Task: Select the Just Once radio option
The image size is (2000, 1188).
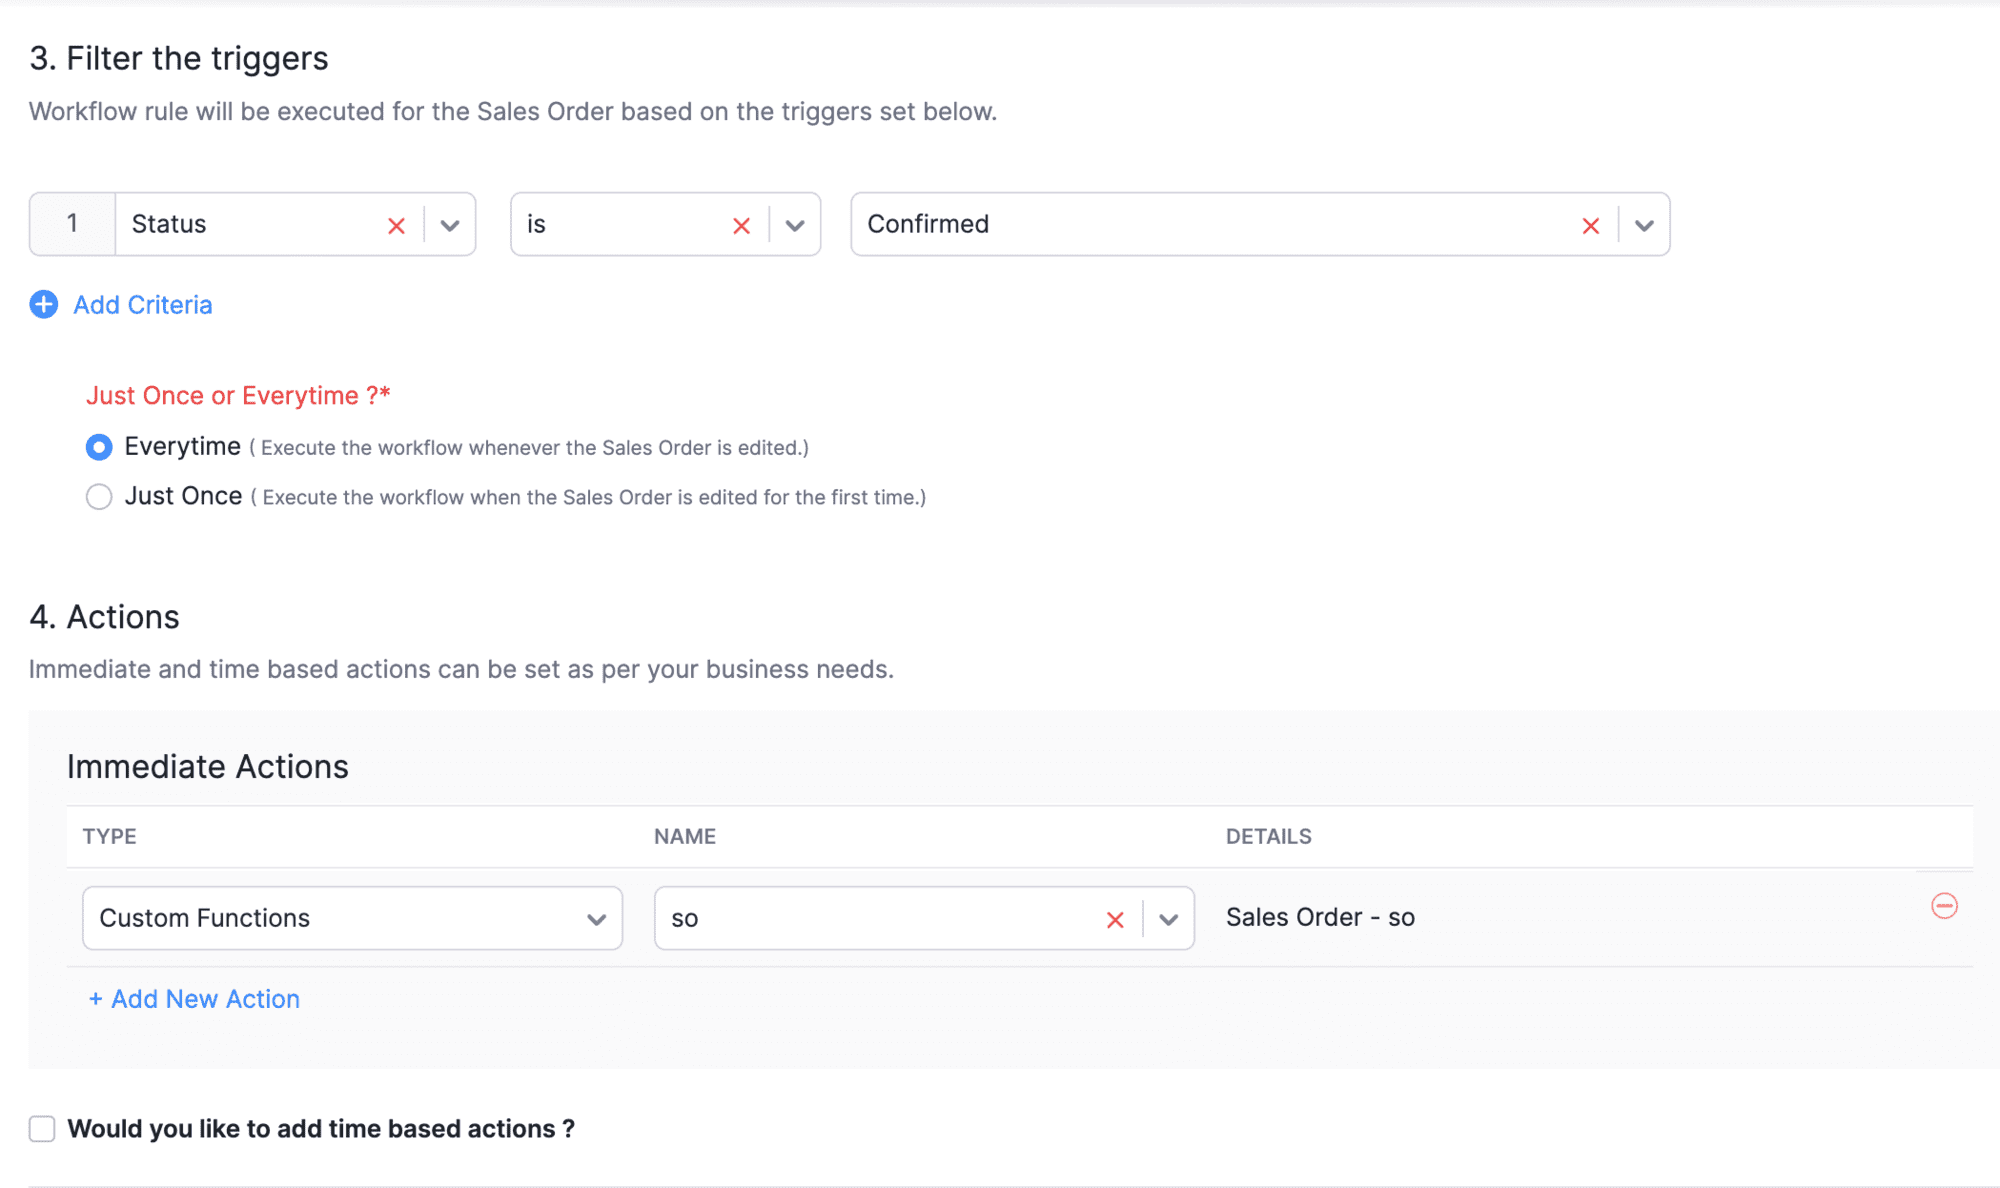Action: pyautogui.click(x=99, y=497)
